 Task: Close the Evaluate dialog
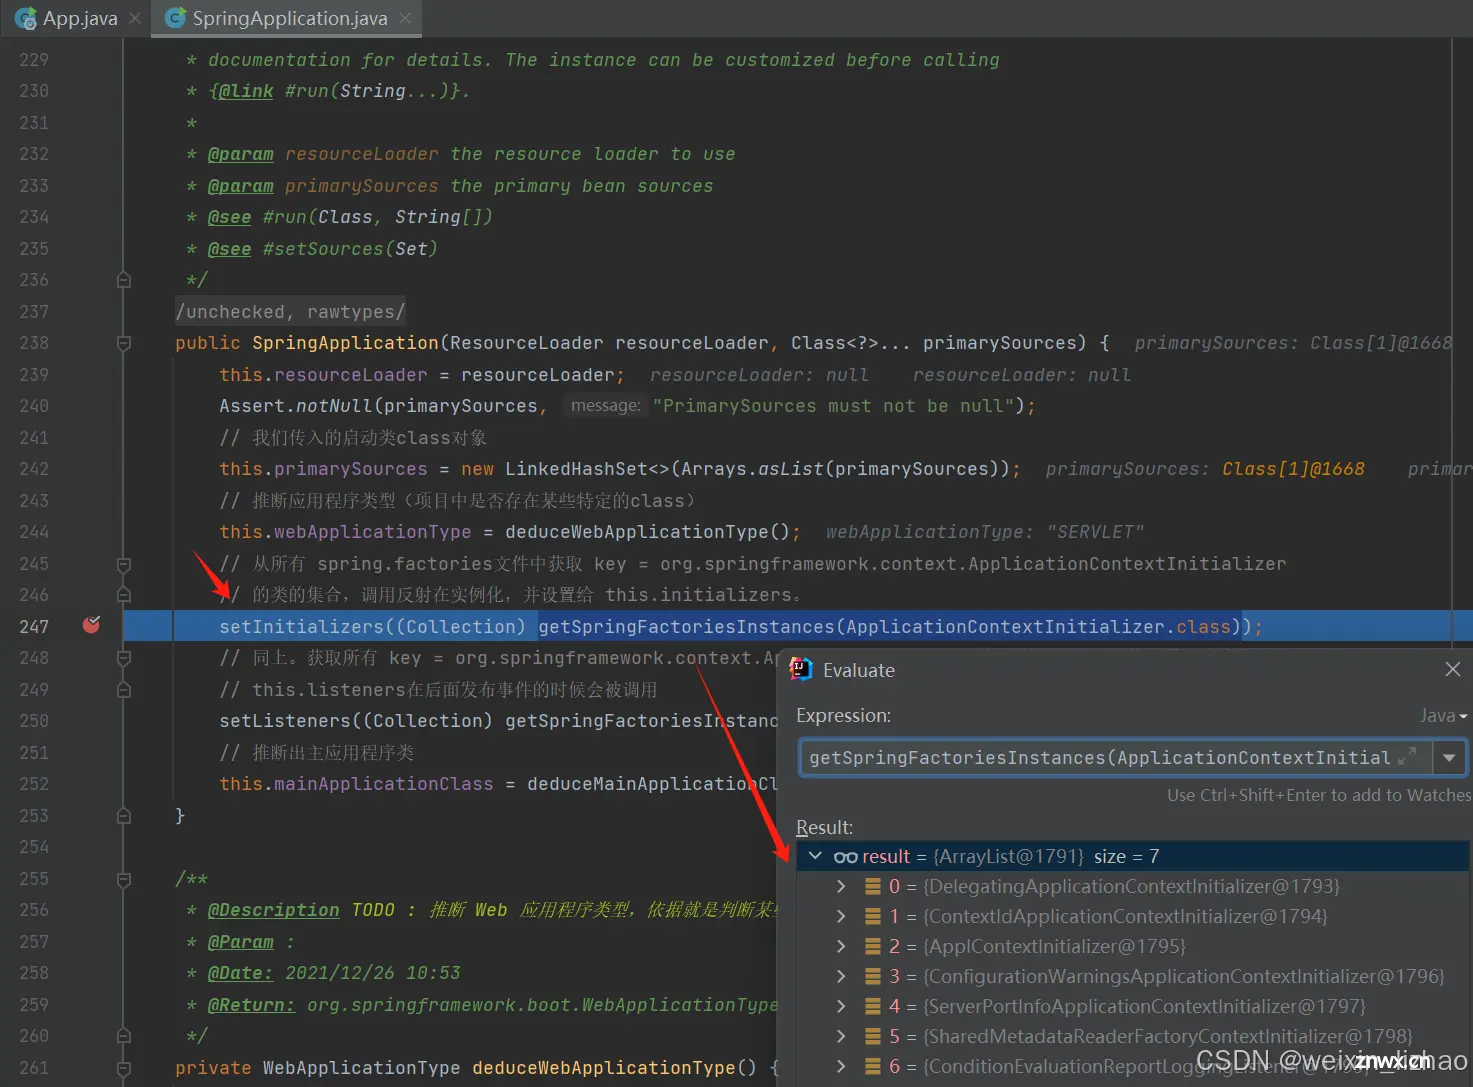point(1453,669)
